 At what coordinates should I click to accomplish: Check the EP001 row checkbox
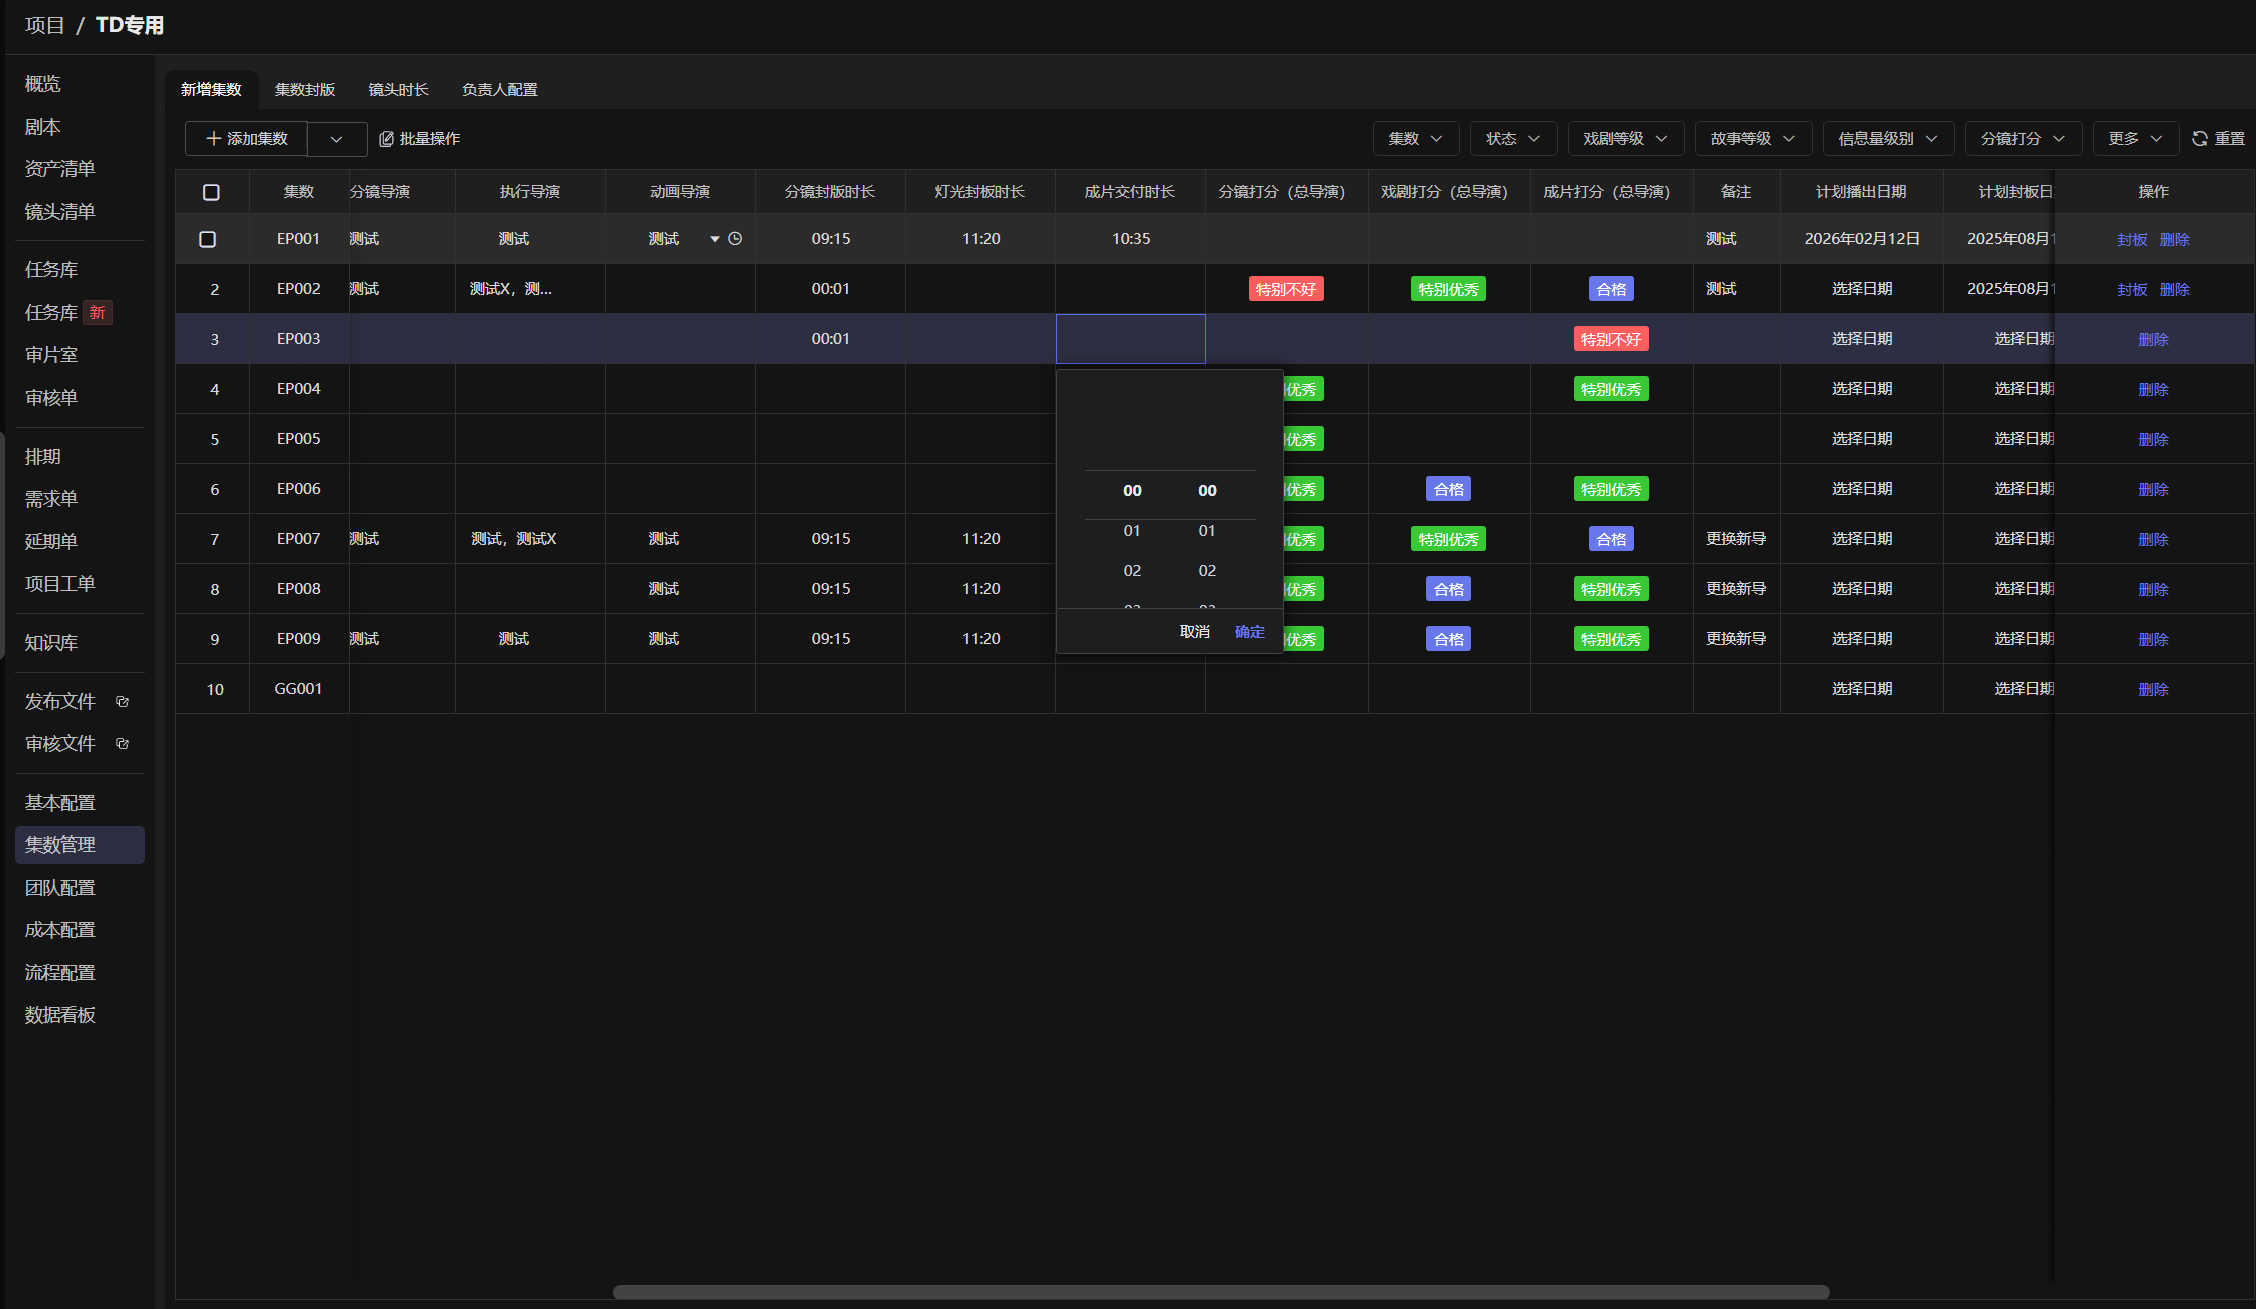click(x=208, y=239)
